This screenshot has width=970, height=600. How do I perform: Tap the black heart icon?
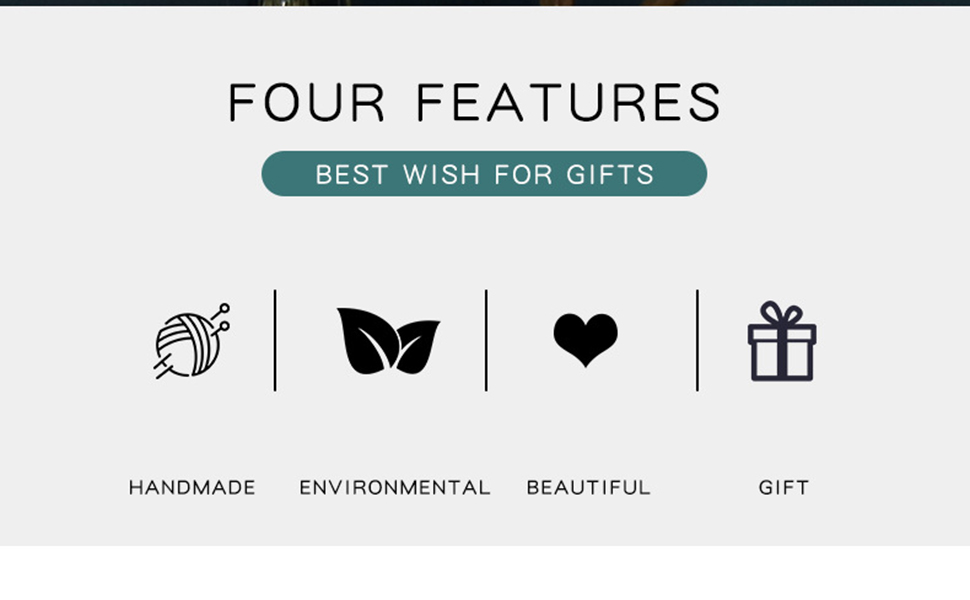point(585,339)
